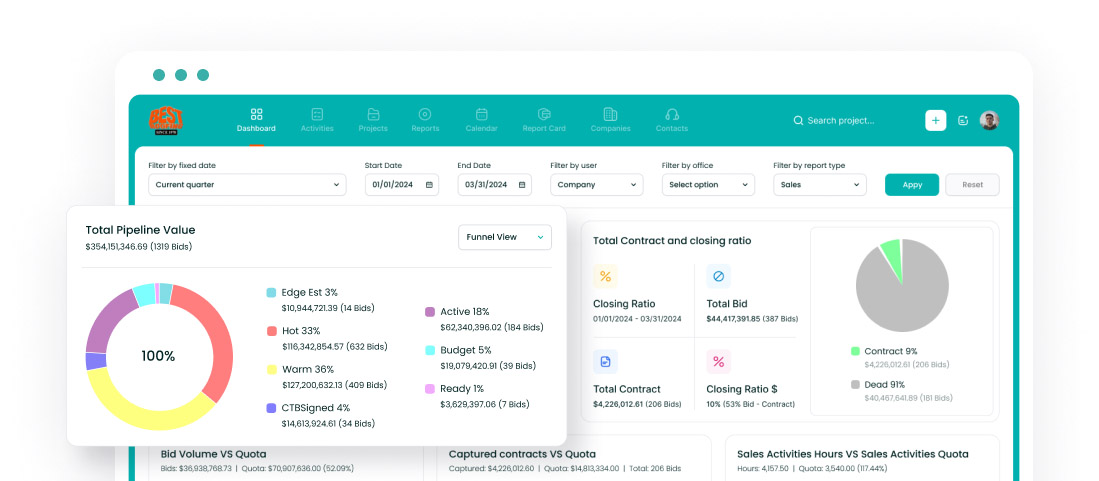Open the Dashboard grid icon

[257, 114]
